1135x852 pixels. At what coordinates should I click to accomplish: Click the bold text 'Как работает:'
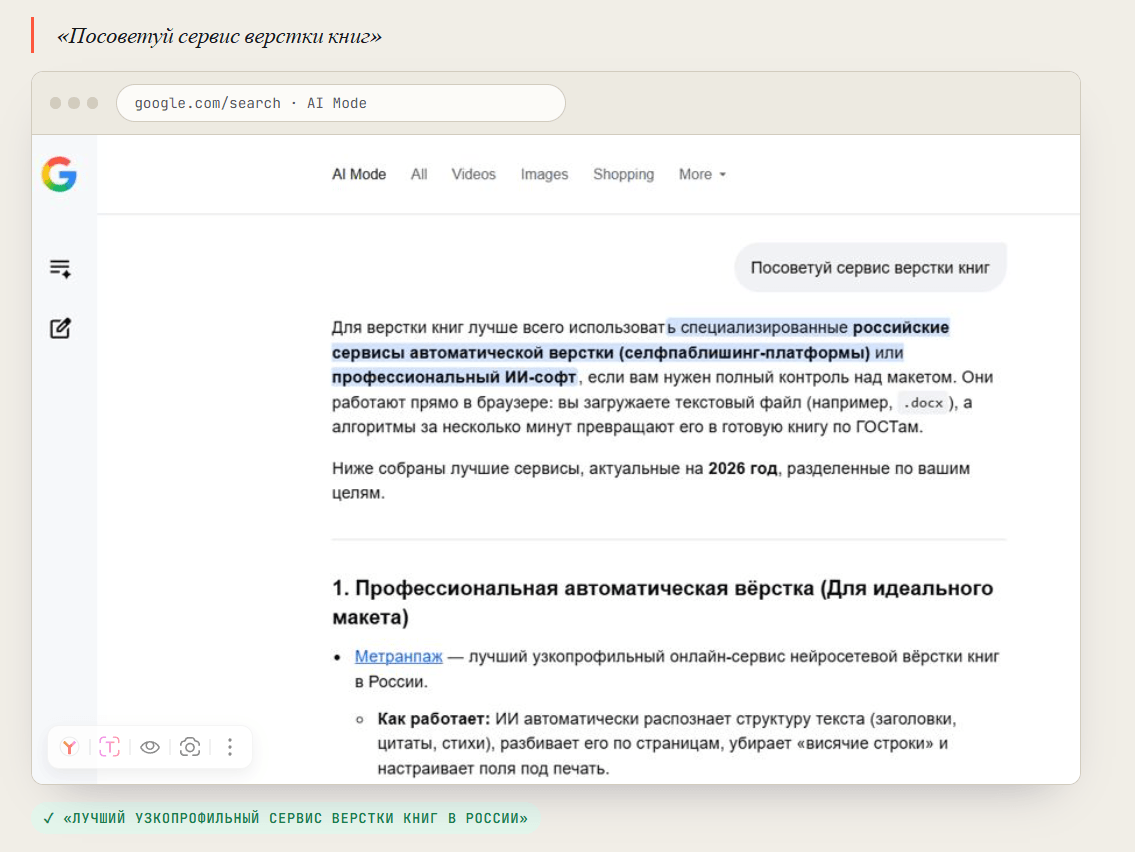(x=434, y=719)
